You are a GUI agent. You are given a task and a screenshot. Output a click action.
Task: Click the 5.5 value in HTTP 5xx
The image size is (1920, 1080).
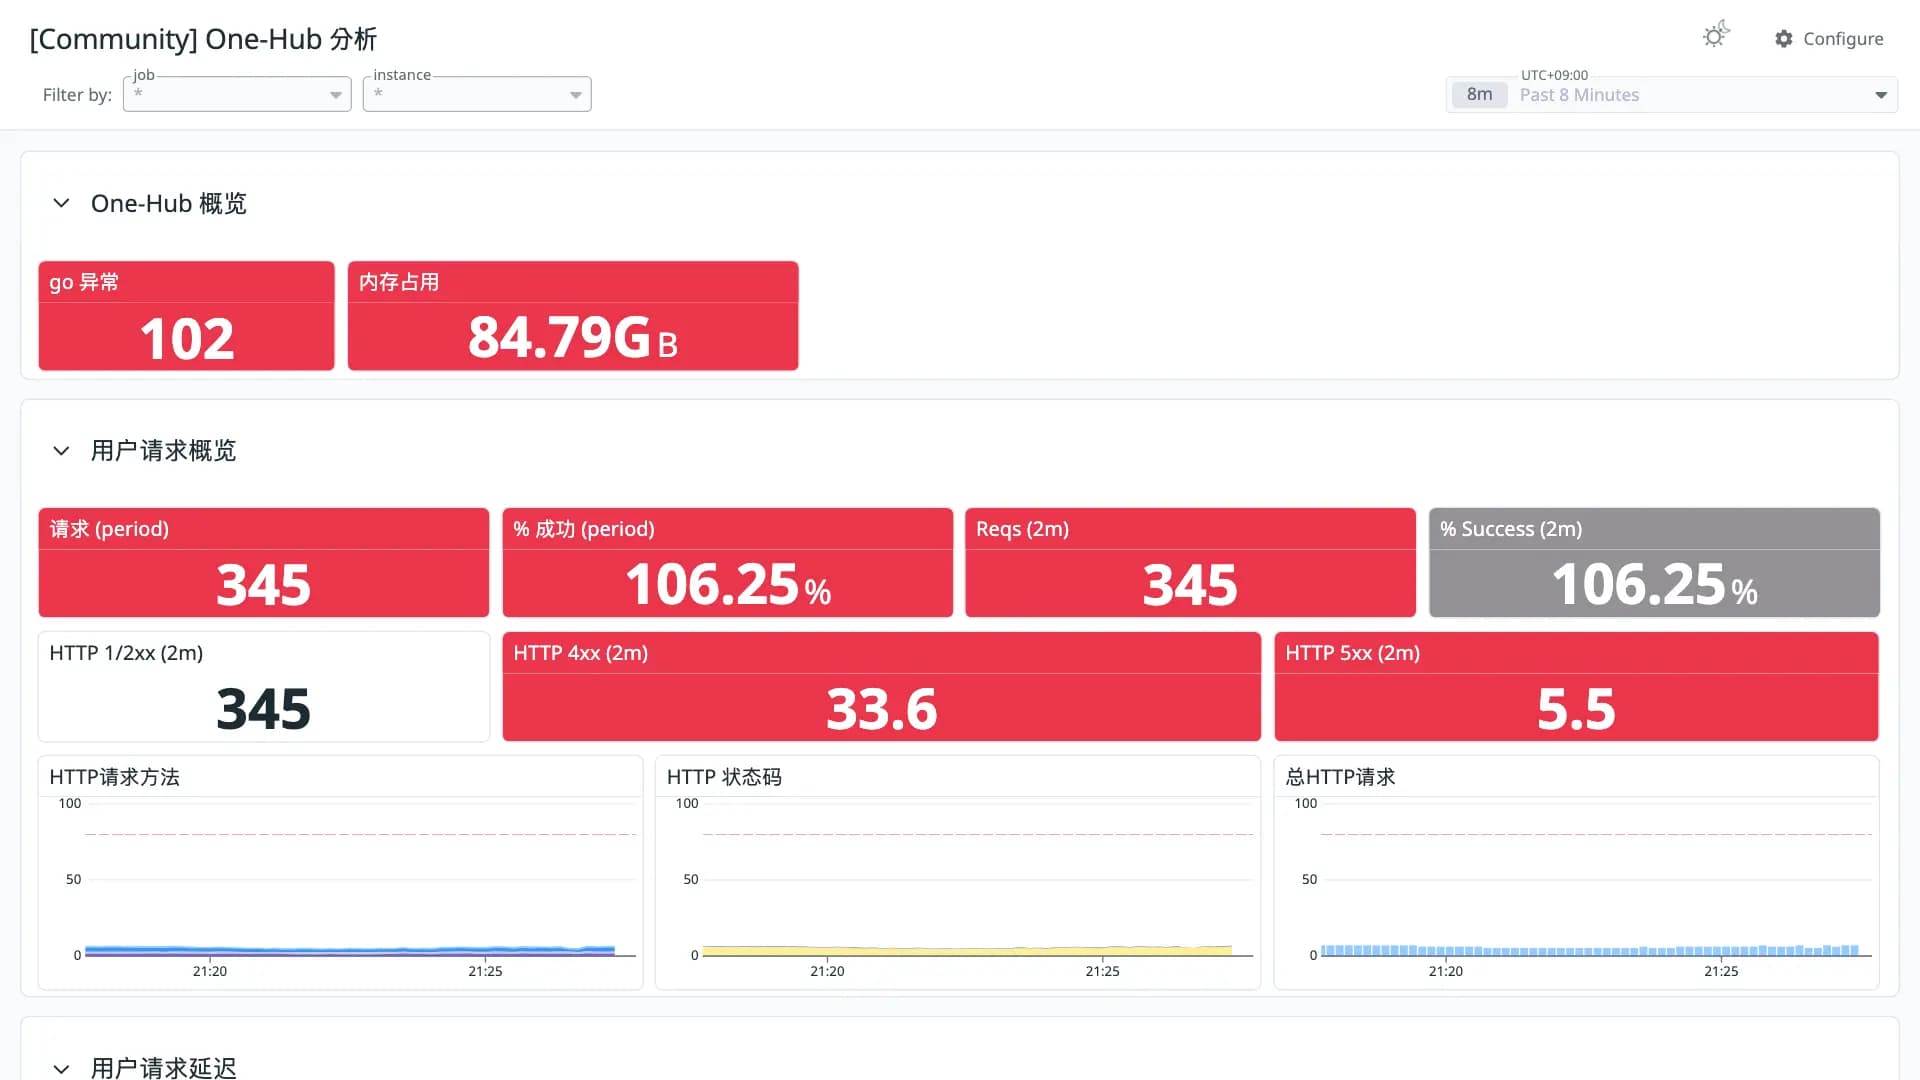click(1576, 709)
